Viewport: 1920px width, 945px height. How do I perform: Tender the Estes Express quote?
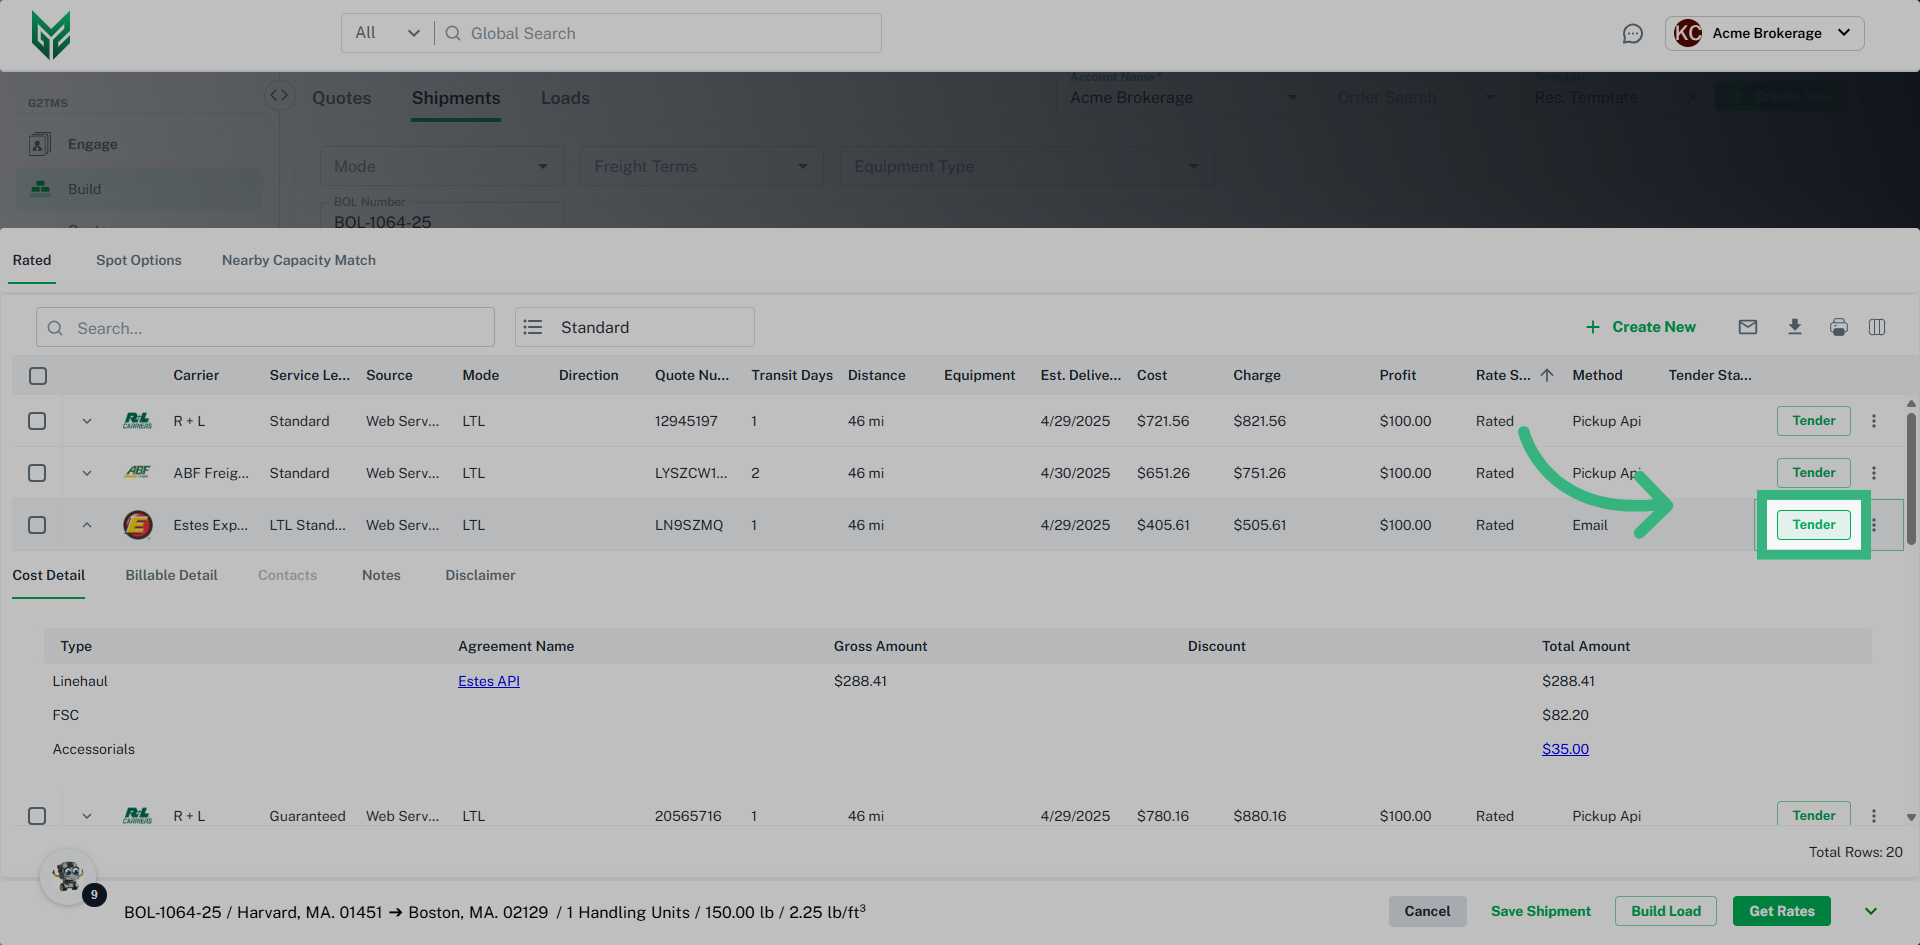pyautogui.click(x=1813, y=525)
